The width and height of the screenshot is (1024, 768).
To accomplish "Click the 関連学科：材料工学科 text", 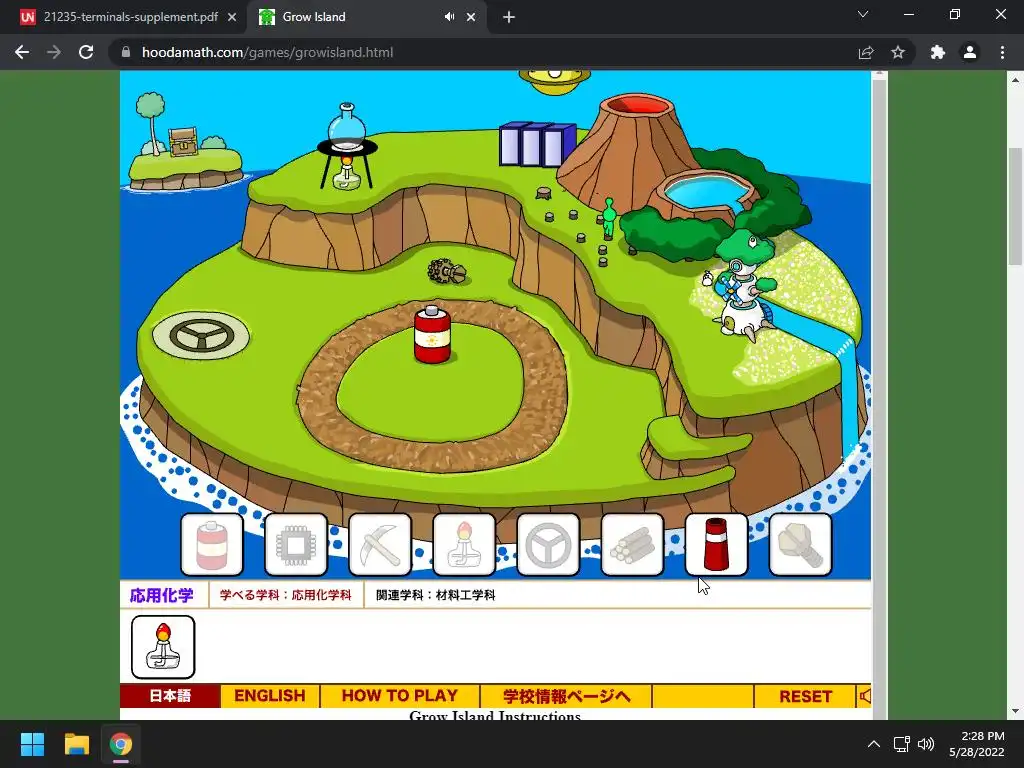I will click(436, 596).
